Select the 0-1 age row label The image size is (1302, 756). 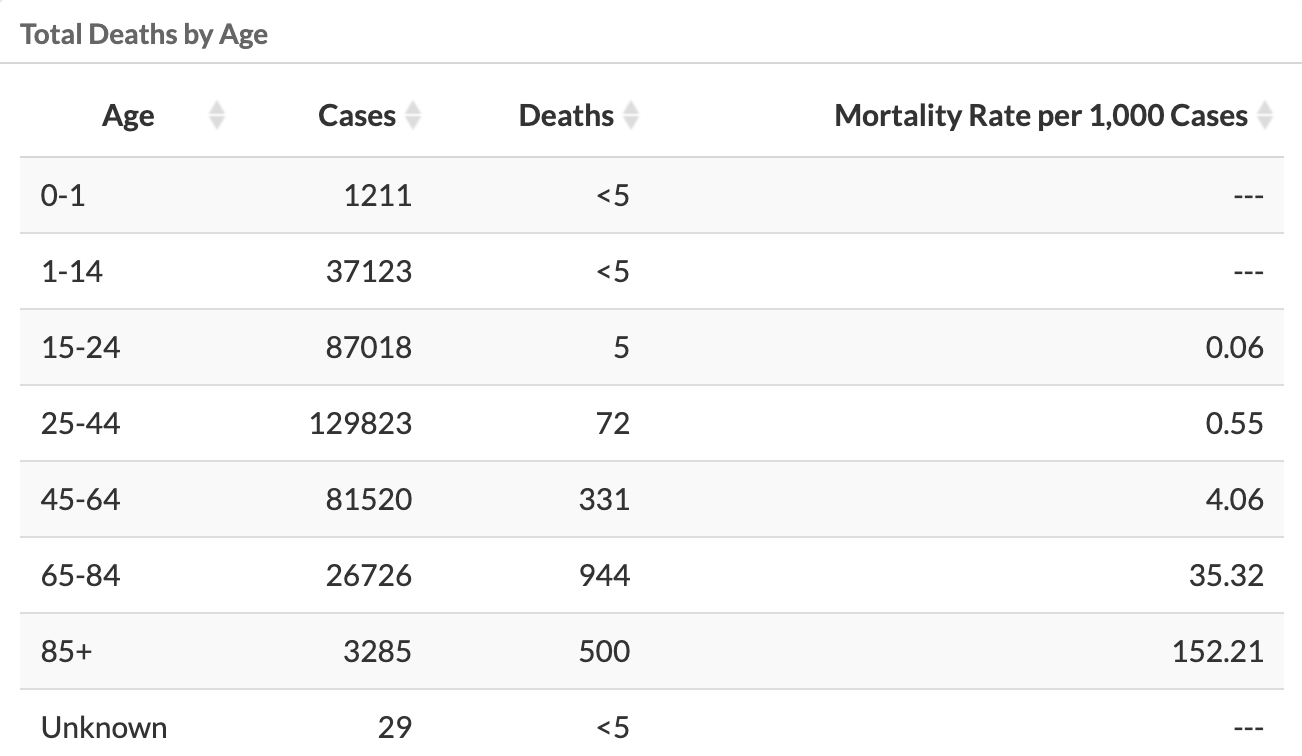point(63,195)
